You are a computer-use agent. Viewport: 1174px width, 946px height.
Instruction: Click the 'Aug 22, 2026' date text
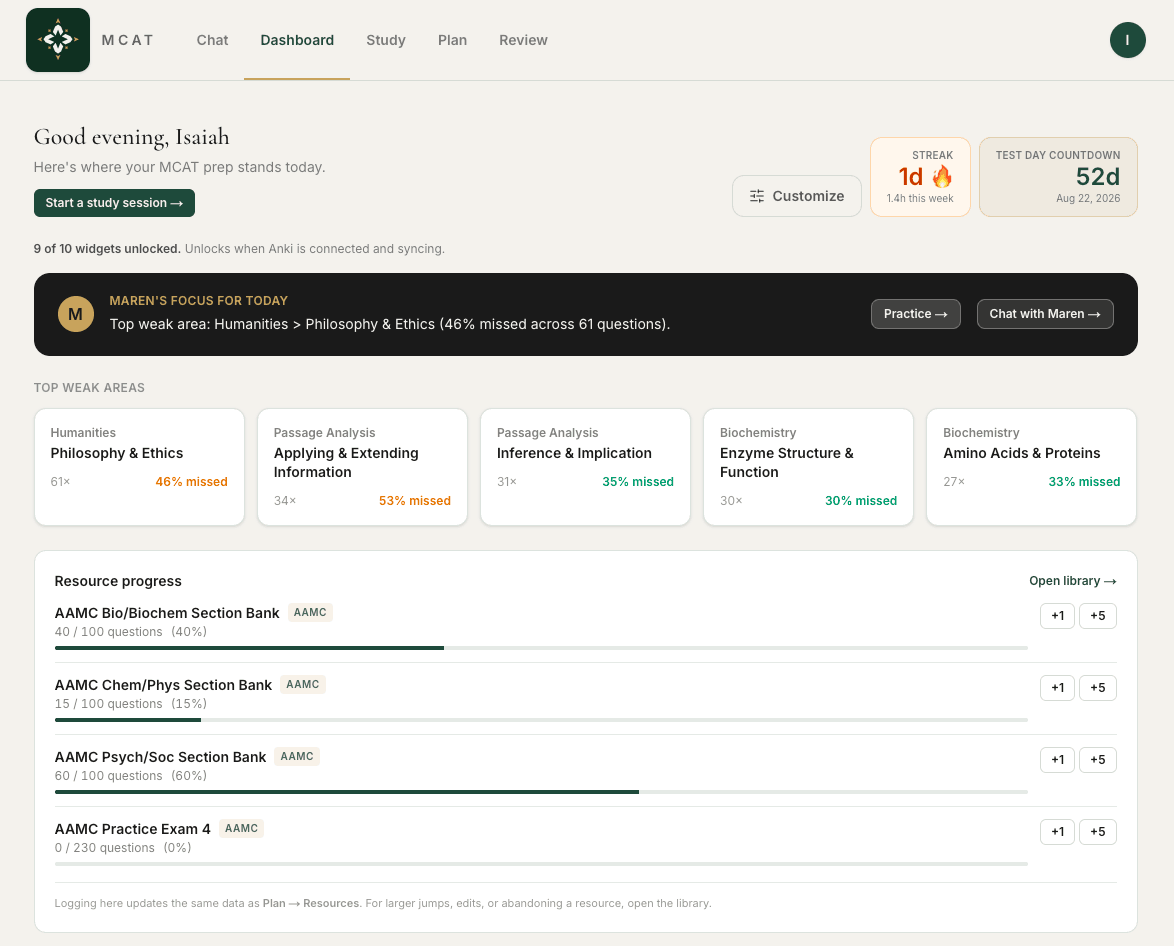pos(1088,198)
